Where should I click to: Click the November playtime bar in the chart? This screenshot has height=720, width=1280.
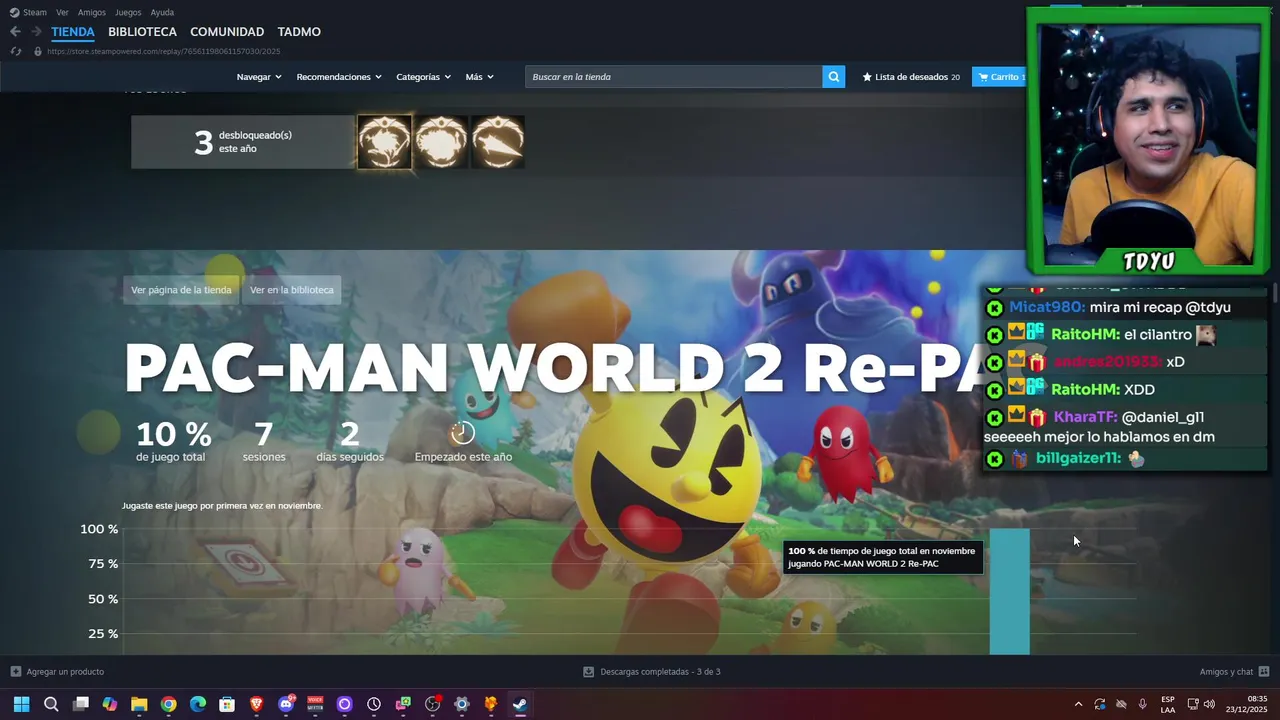pos(1009,591)
